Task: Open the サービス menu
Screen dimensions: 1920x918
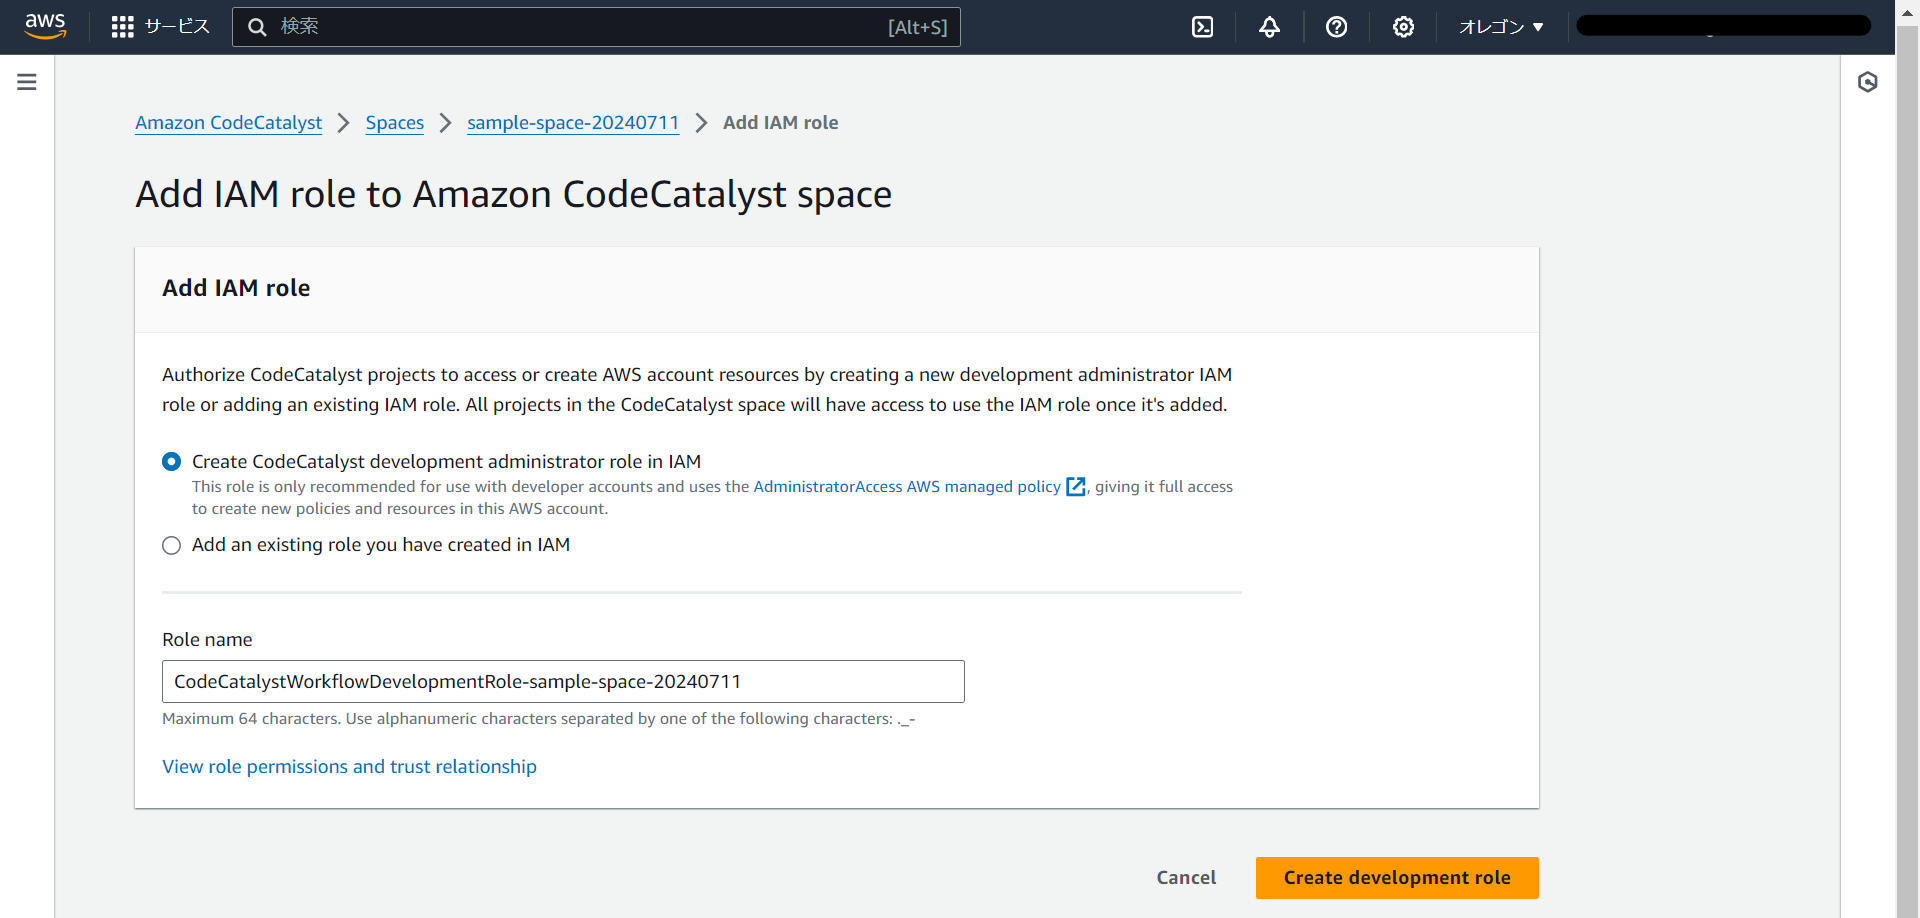Action: pyautogui.click(x=176, y=27)
